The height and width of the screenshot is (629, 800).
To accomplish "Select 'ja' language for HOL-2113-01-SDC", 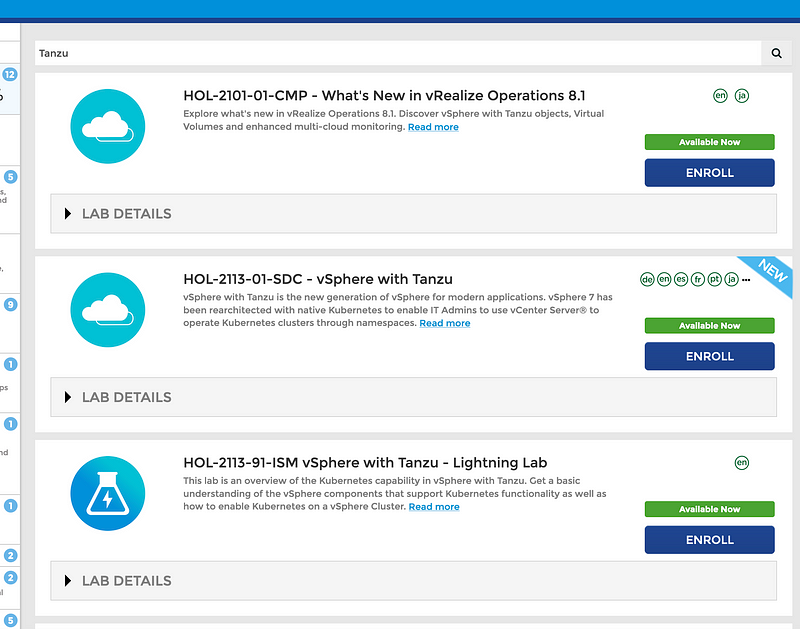I will coord(731,279).
